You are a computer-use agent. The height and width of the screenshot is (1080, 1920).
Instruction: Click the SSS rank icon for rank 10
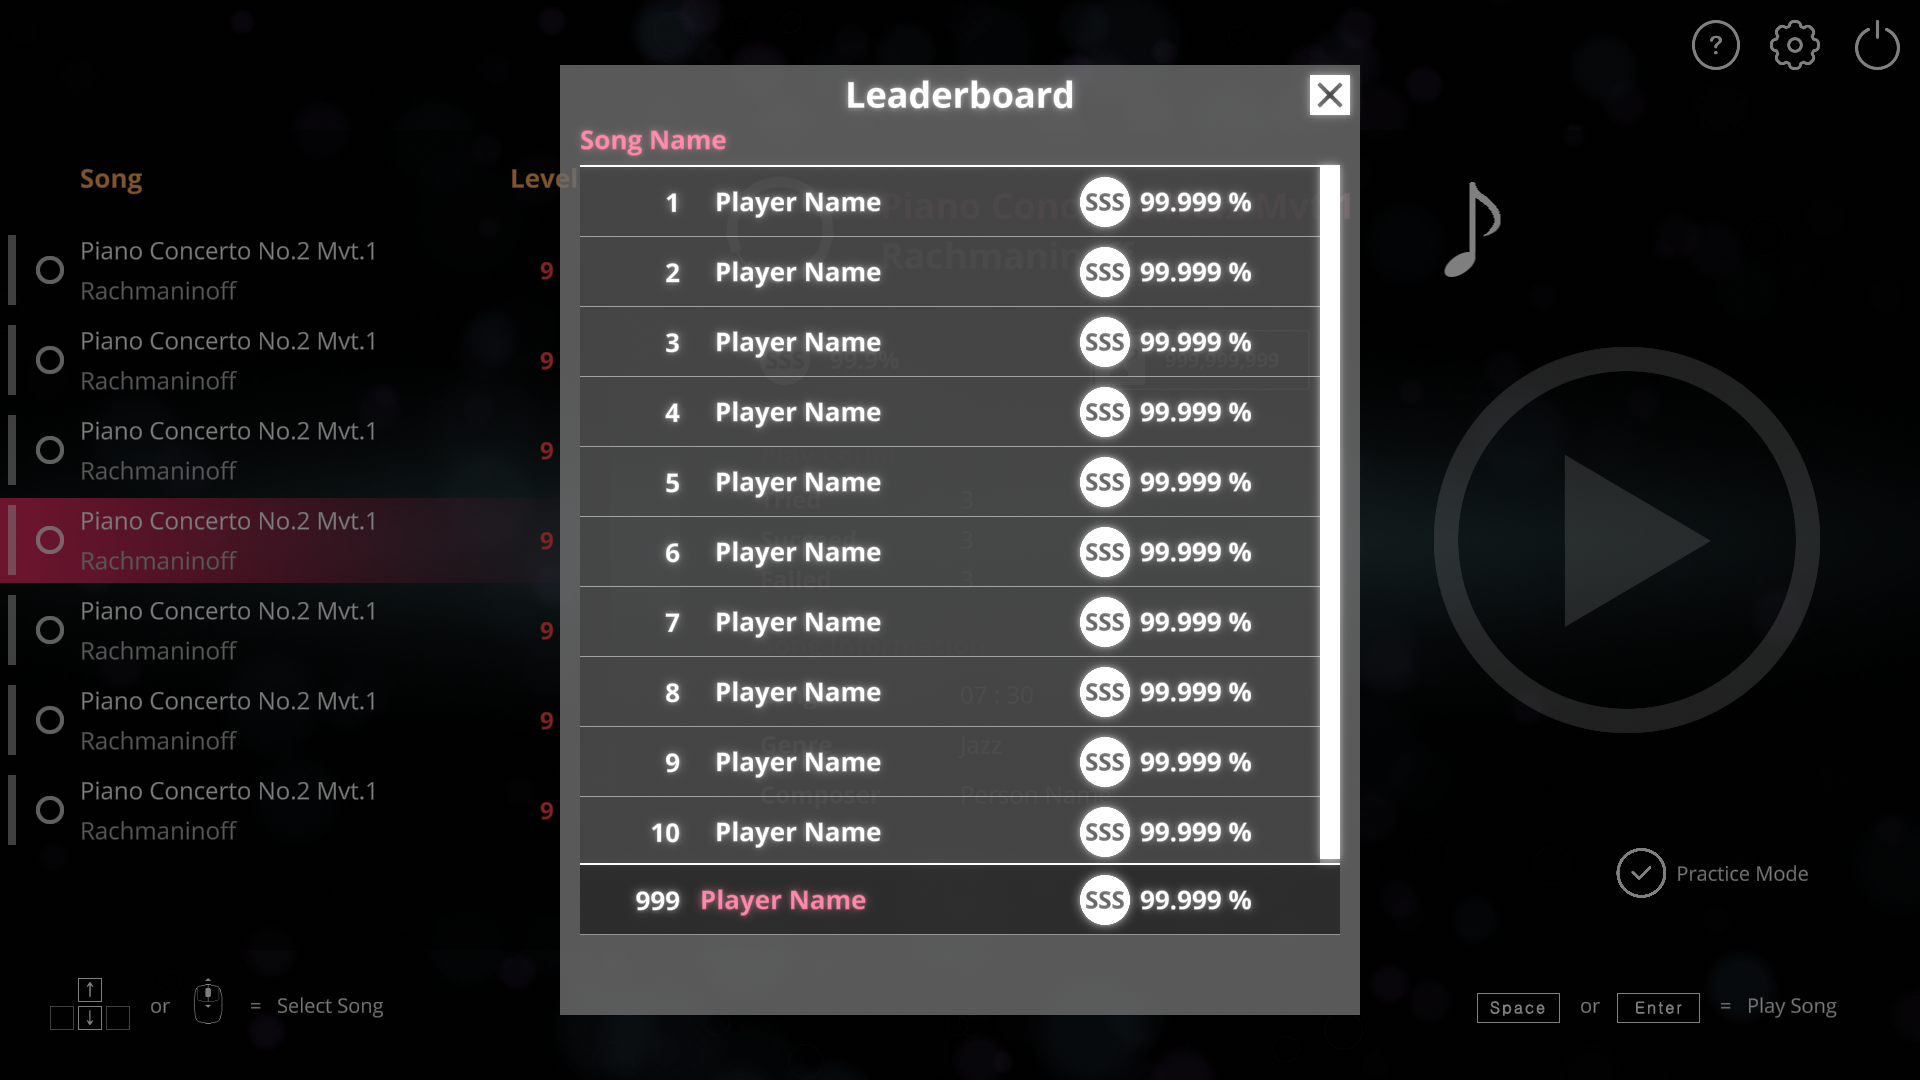click(1105, 832)
